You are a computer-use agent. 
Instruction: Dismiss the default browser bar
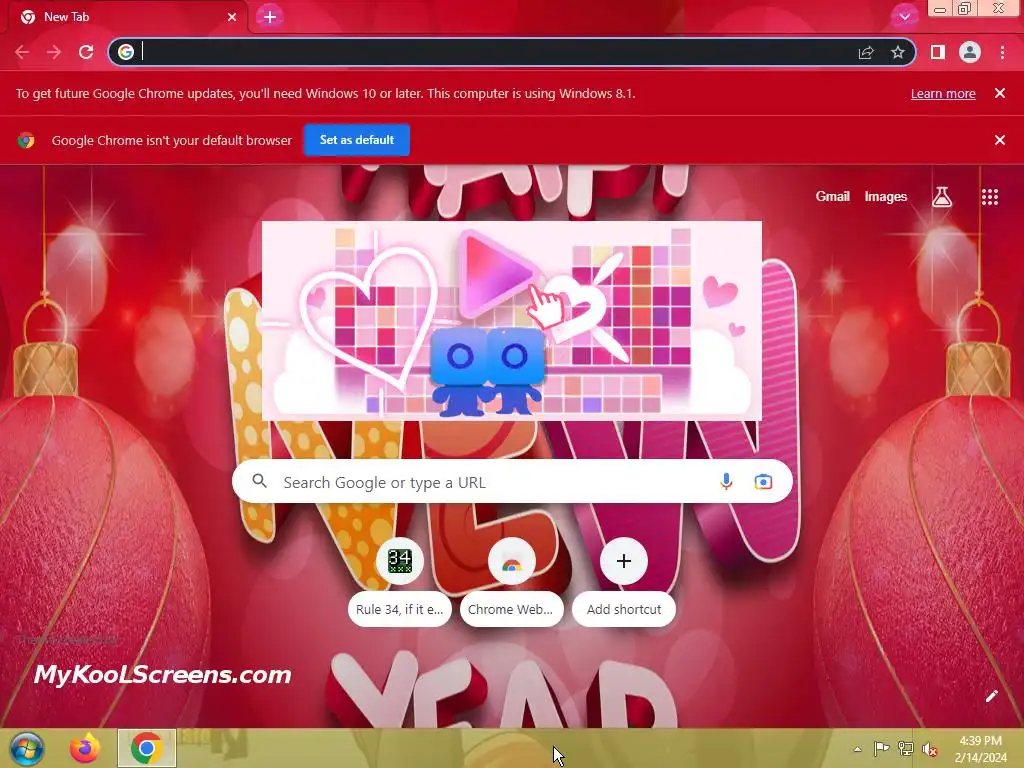1000,140
